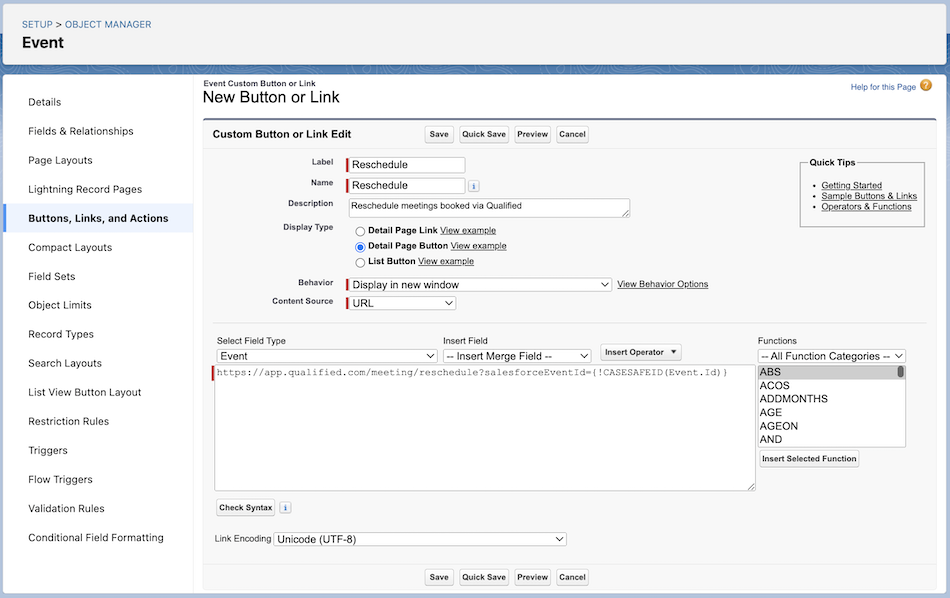Click the bottom Cancel button

point(572,577)
